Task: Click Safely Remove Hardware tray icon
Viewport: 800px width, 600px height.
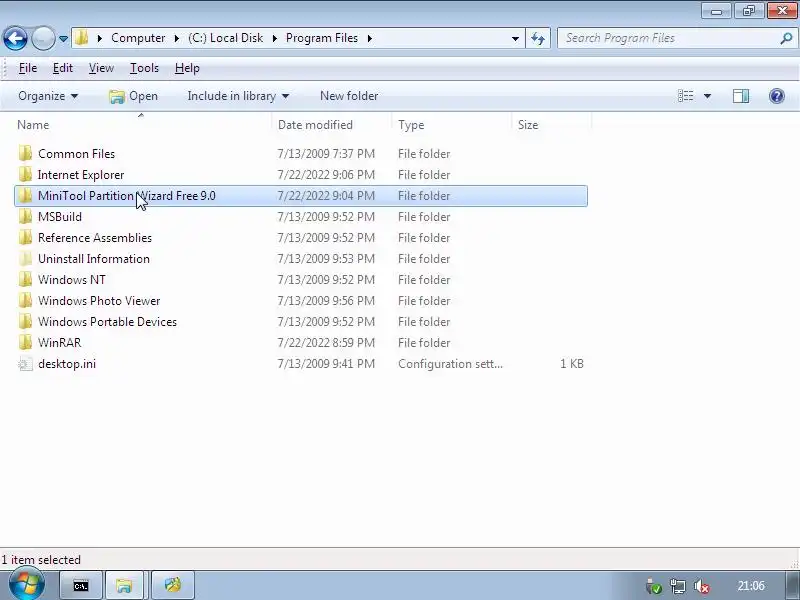Action: click(654, 586)
